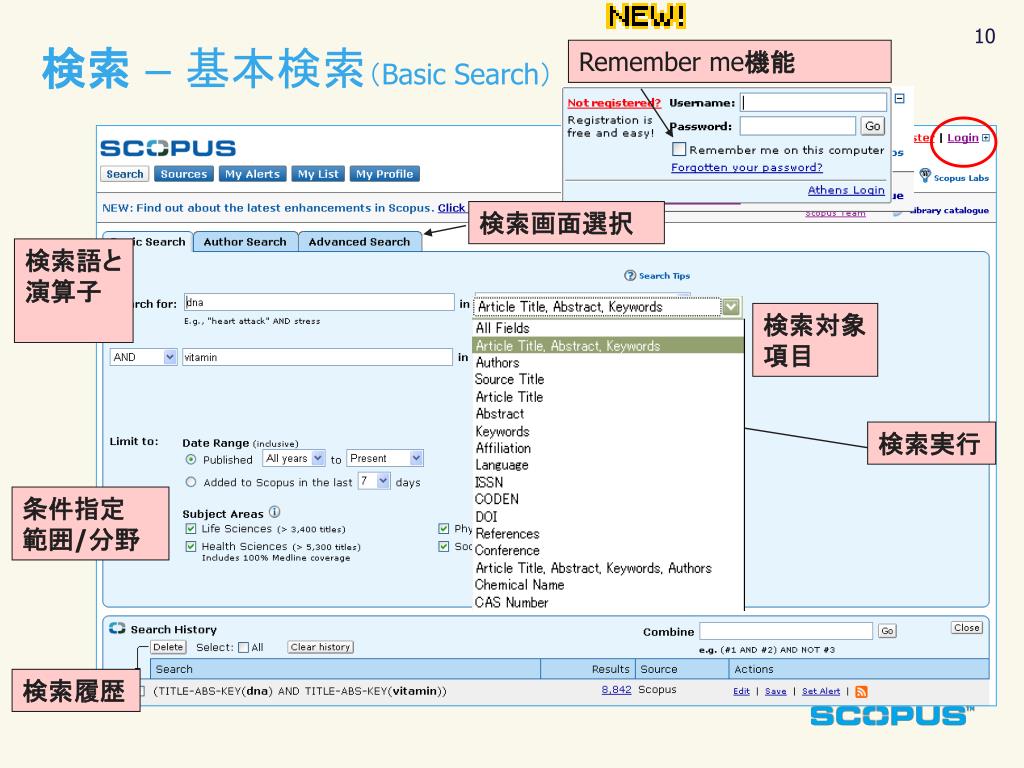Close the Search History panel
1024x768 pixels.
(x=967, y=628)
